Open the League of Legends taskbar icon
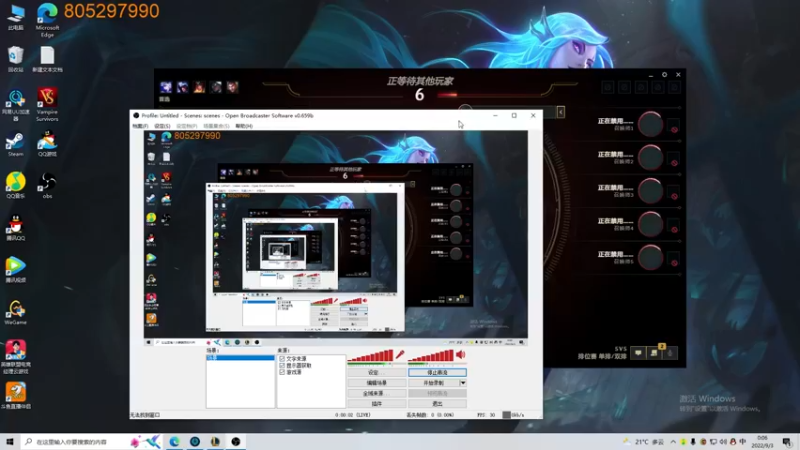The image size is (800, 450). pos(215,441)
